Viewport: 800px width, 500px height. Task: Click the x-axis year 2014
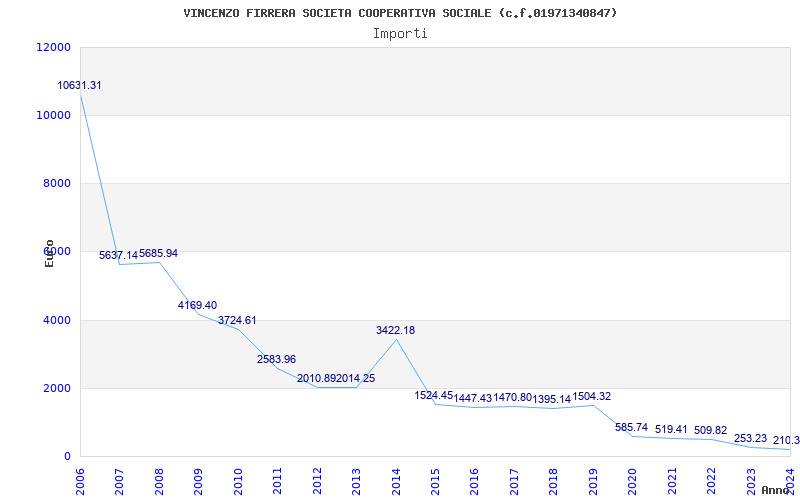click(x=396, y=482)
